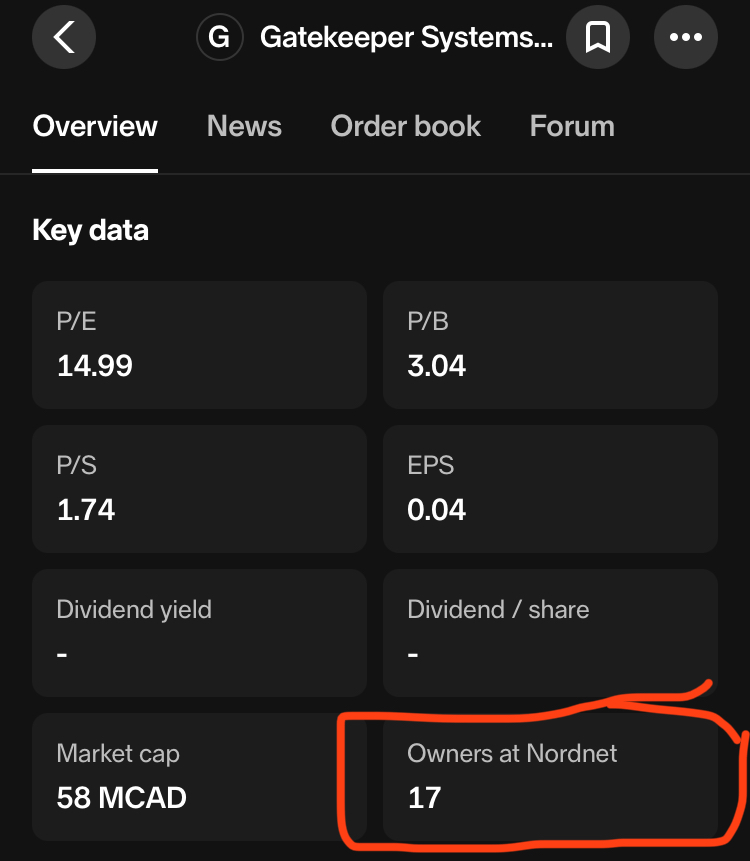Select the Overview tab

click(95, 127)
